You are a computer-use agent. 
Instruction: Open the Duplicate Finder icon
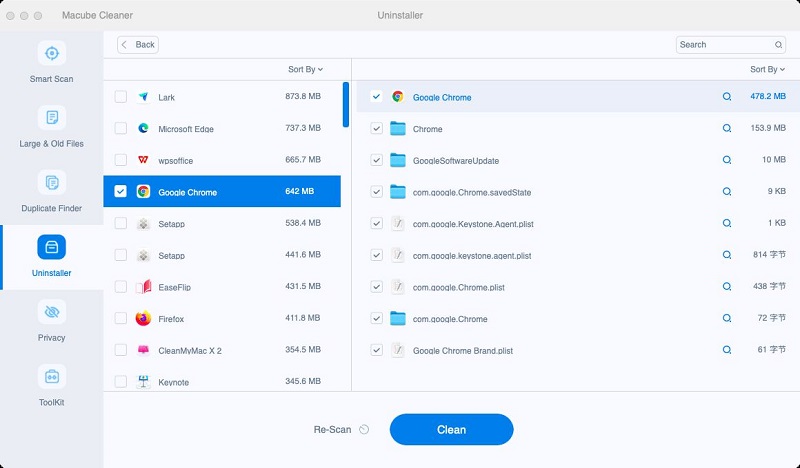pyautogui.click(x=52, y=183)
